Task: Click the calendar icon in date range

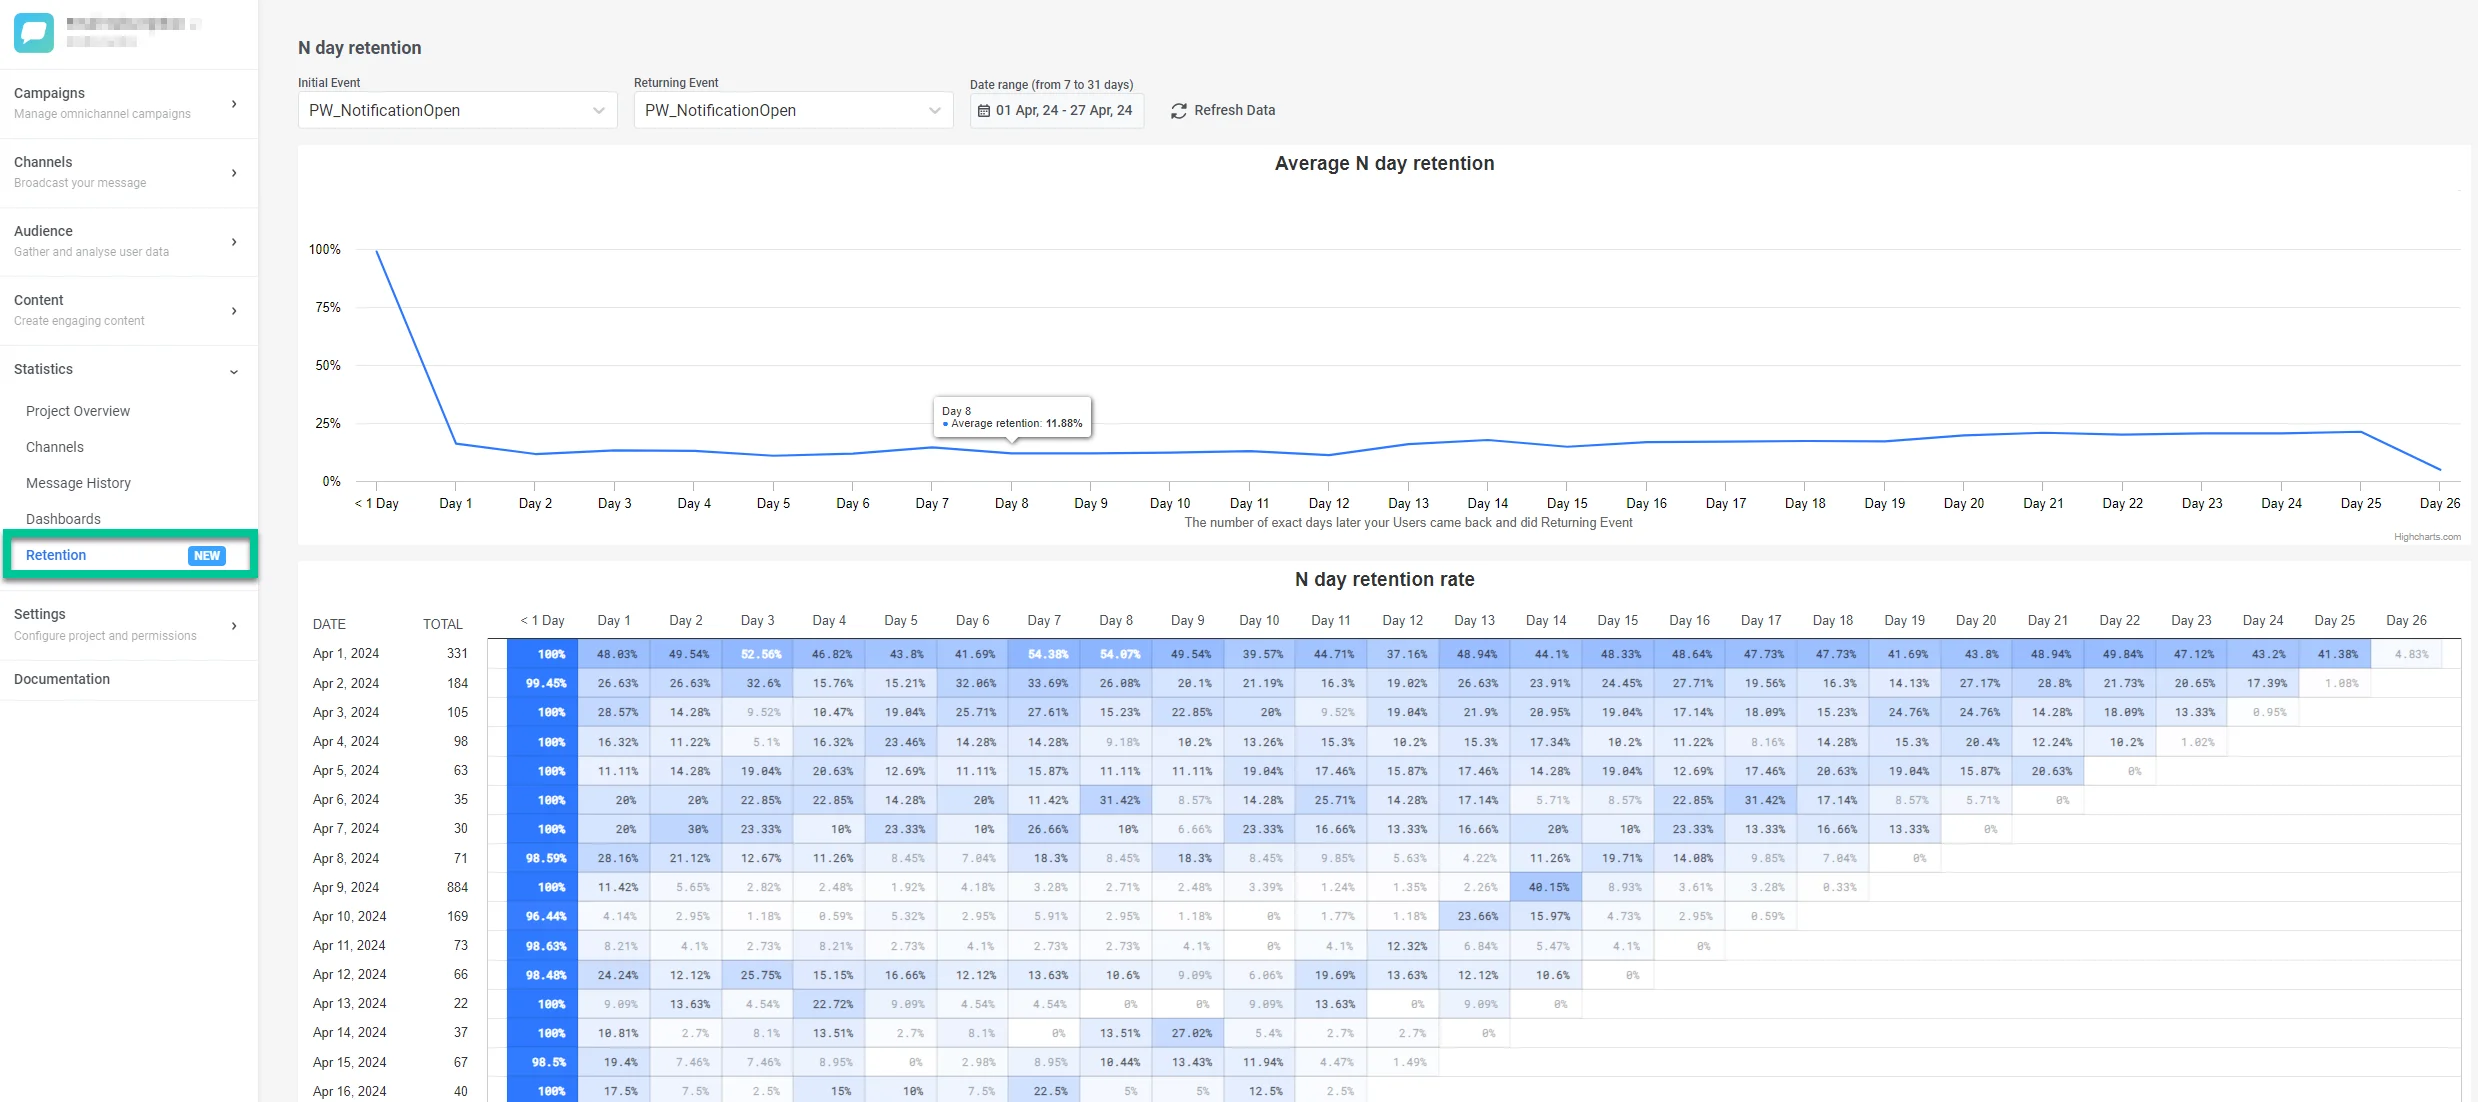Action: 984,111
